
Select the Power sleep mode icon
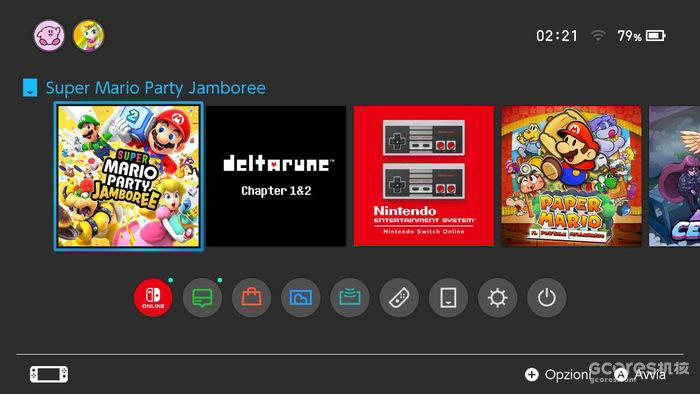pos(546,298)
